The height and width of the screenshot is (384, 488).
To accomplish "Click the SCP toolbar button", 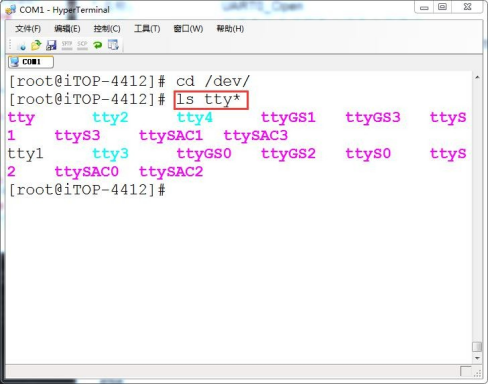I will coord(82,45).
